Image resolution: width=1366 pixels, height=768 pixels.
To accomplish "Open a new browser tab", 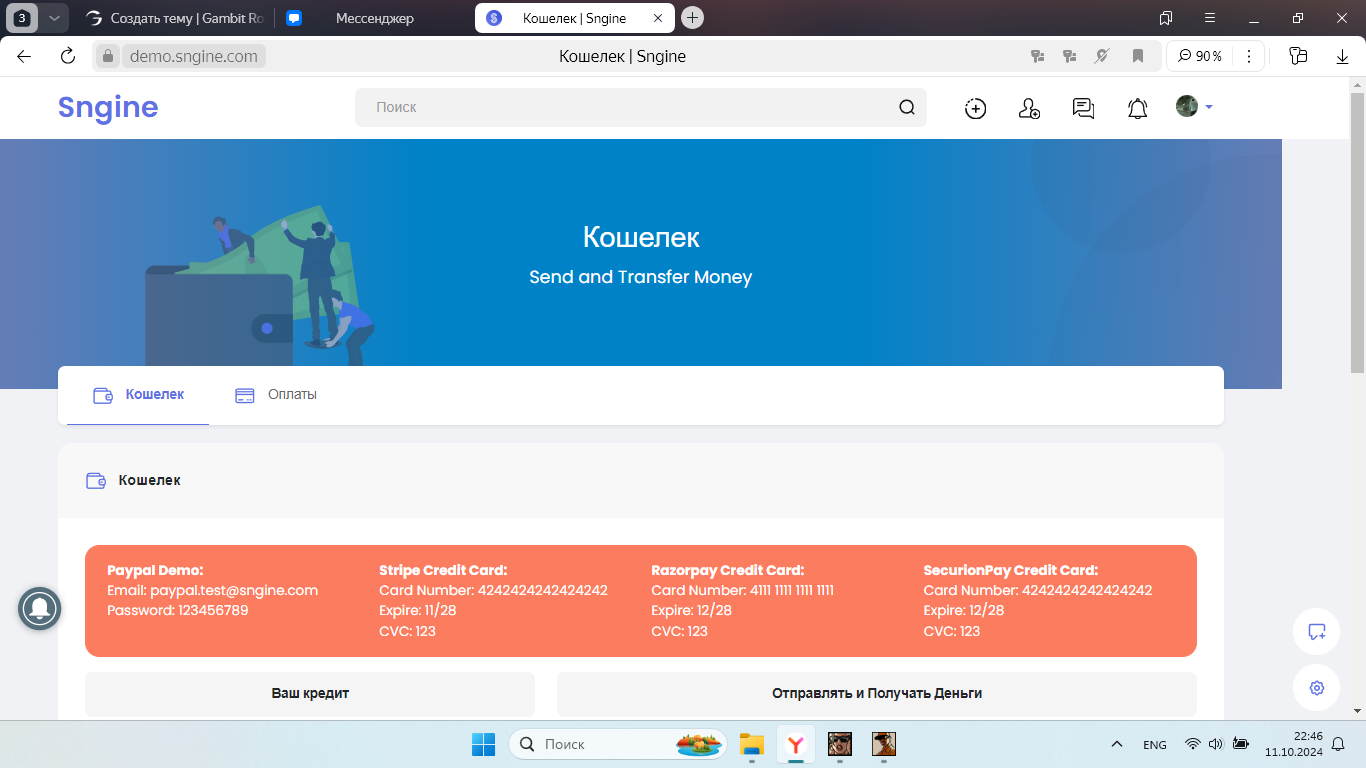I will tap(692, 18).
